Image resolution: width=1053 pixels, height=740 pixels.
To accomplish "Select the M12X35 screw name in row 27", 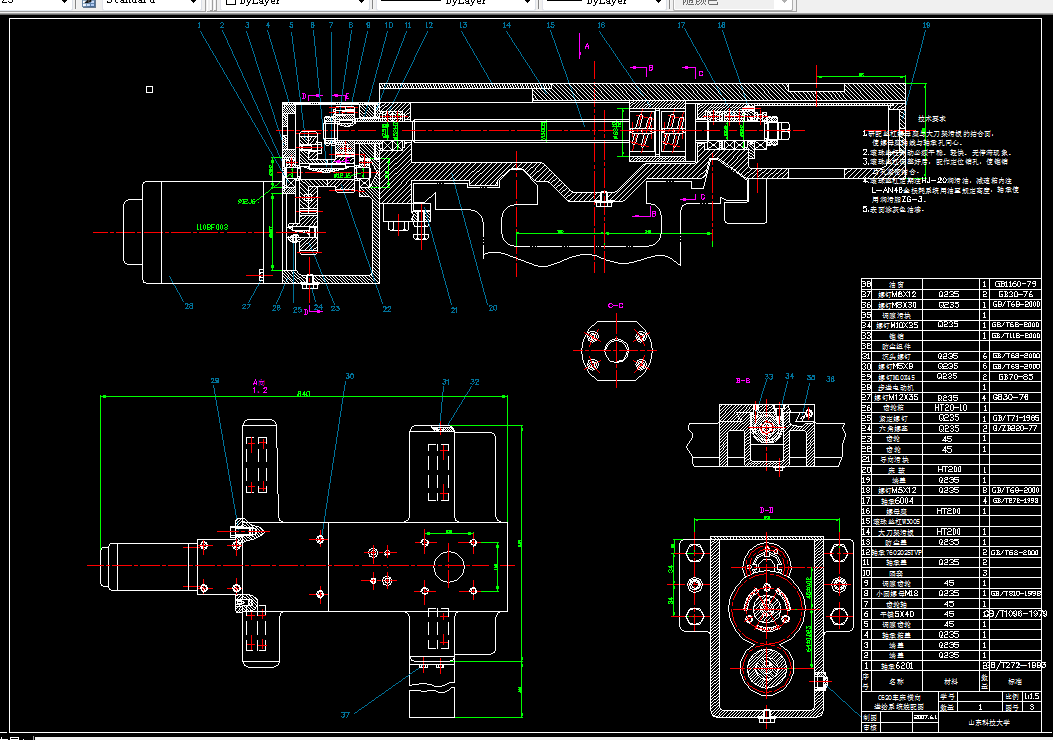I will (x=897, y=398).
